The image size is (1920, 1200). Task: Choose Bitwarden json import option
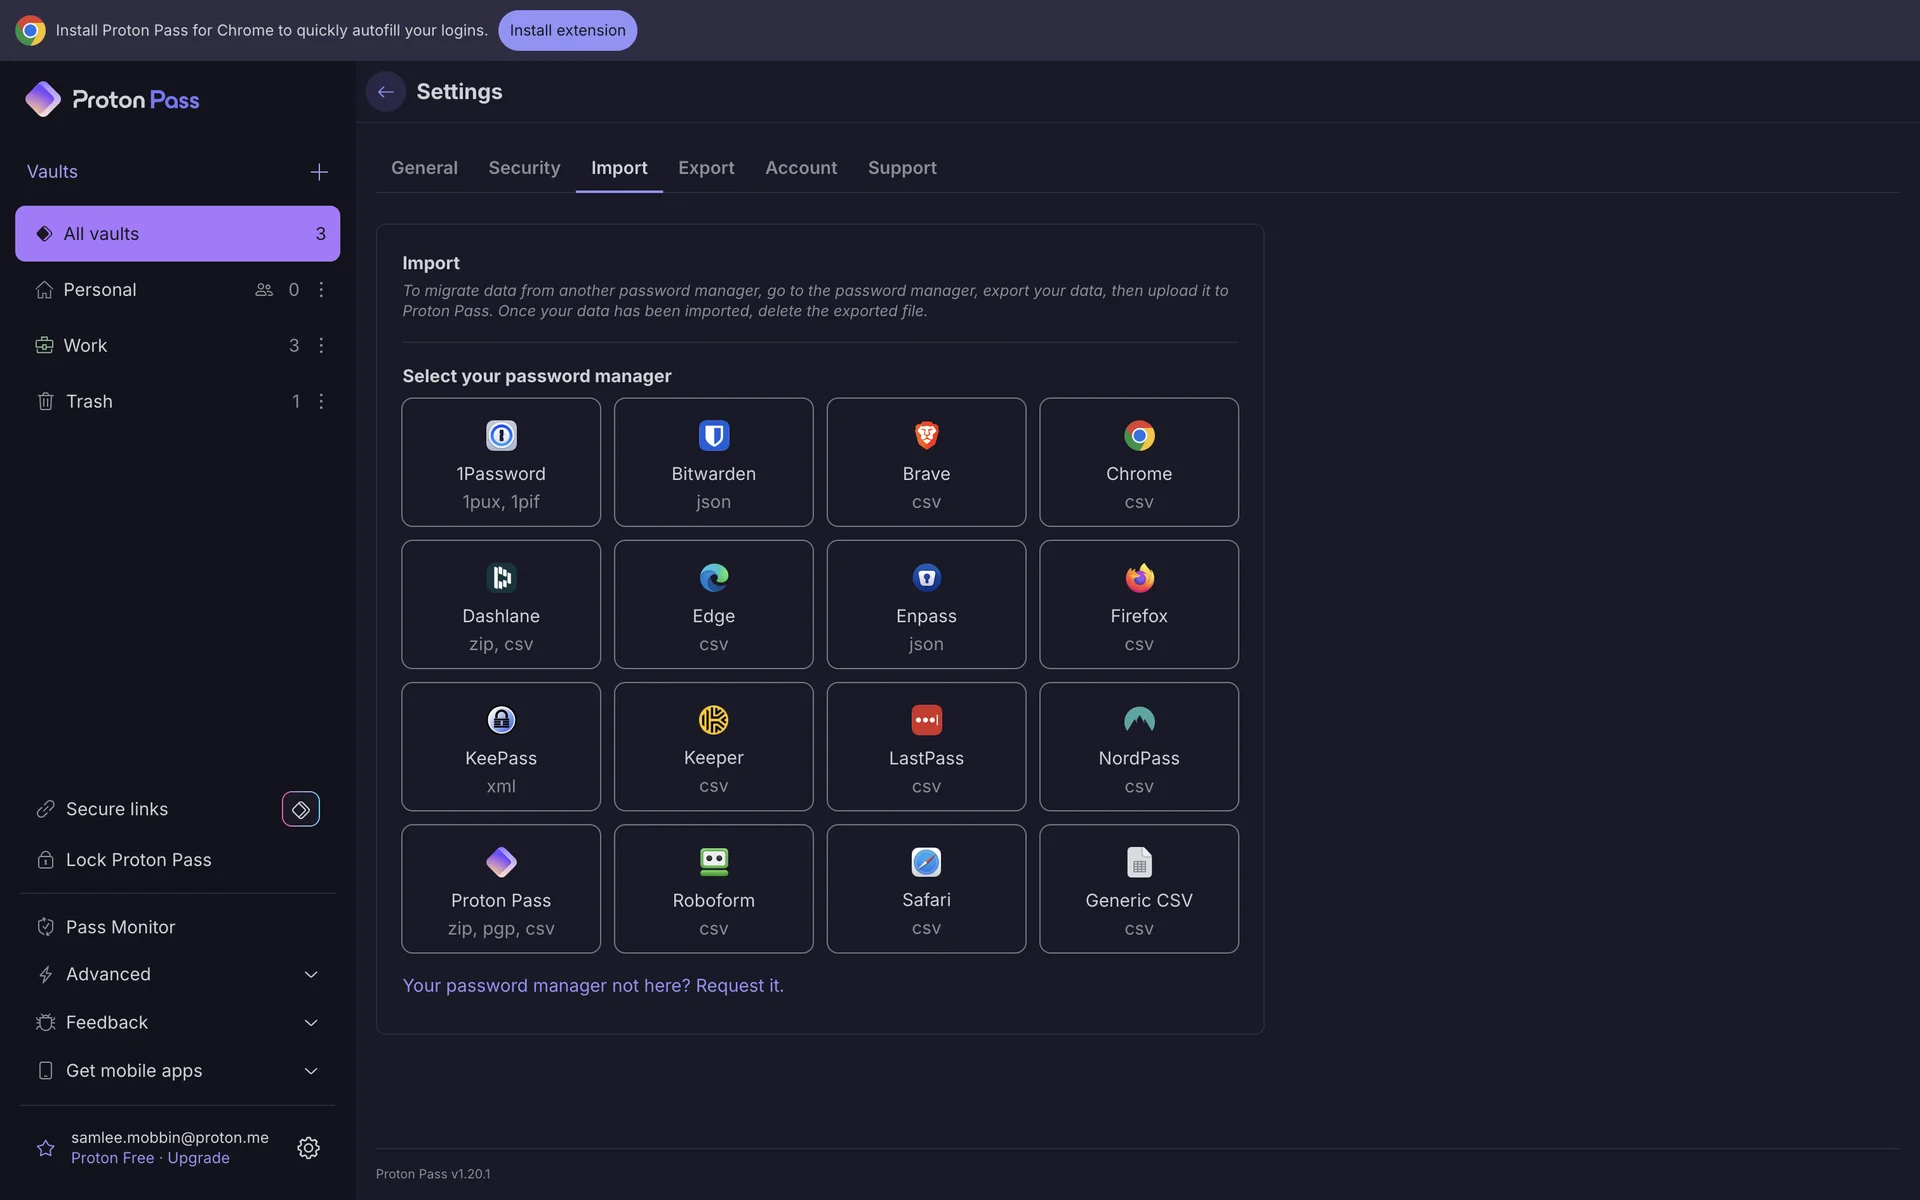pyautogui.click(x=713, y=462)
